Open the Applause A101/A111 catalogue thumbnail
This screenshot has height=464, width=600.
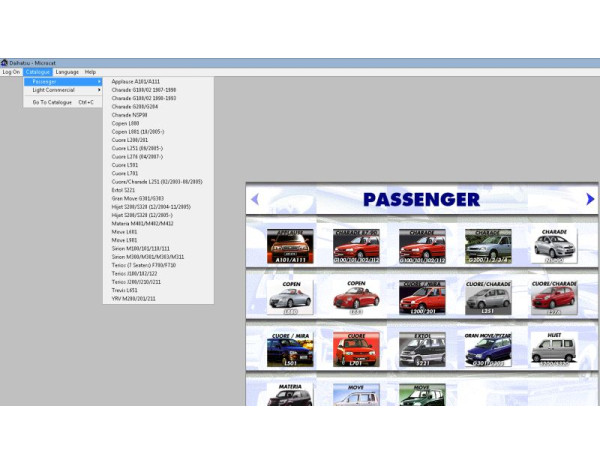(290, 246)
